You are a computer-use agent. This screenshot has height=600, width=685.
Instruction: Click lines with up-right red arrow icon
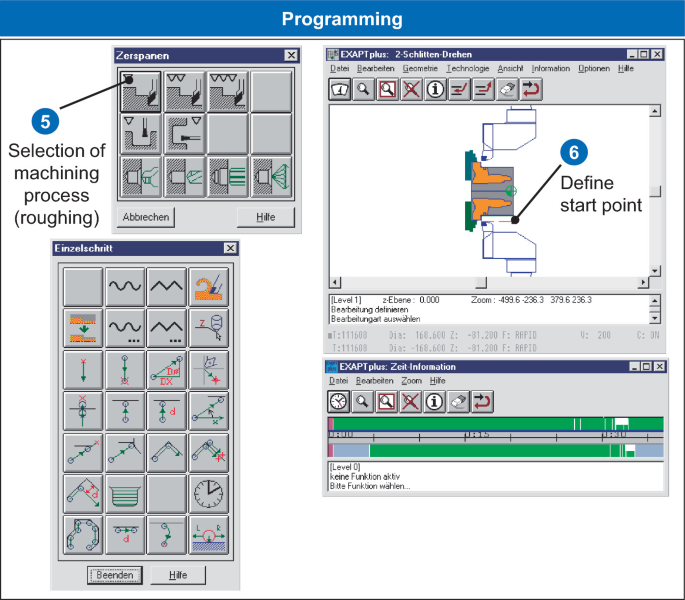click(x=483, y=90)
